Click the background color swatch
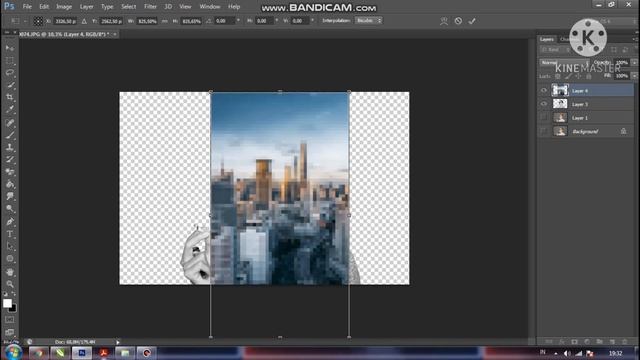This screenshot has width=640, height=360. tap(13, 308)
